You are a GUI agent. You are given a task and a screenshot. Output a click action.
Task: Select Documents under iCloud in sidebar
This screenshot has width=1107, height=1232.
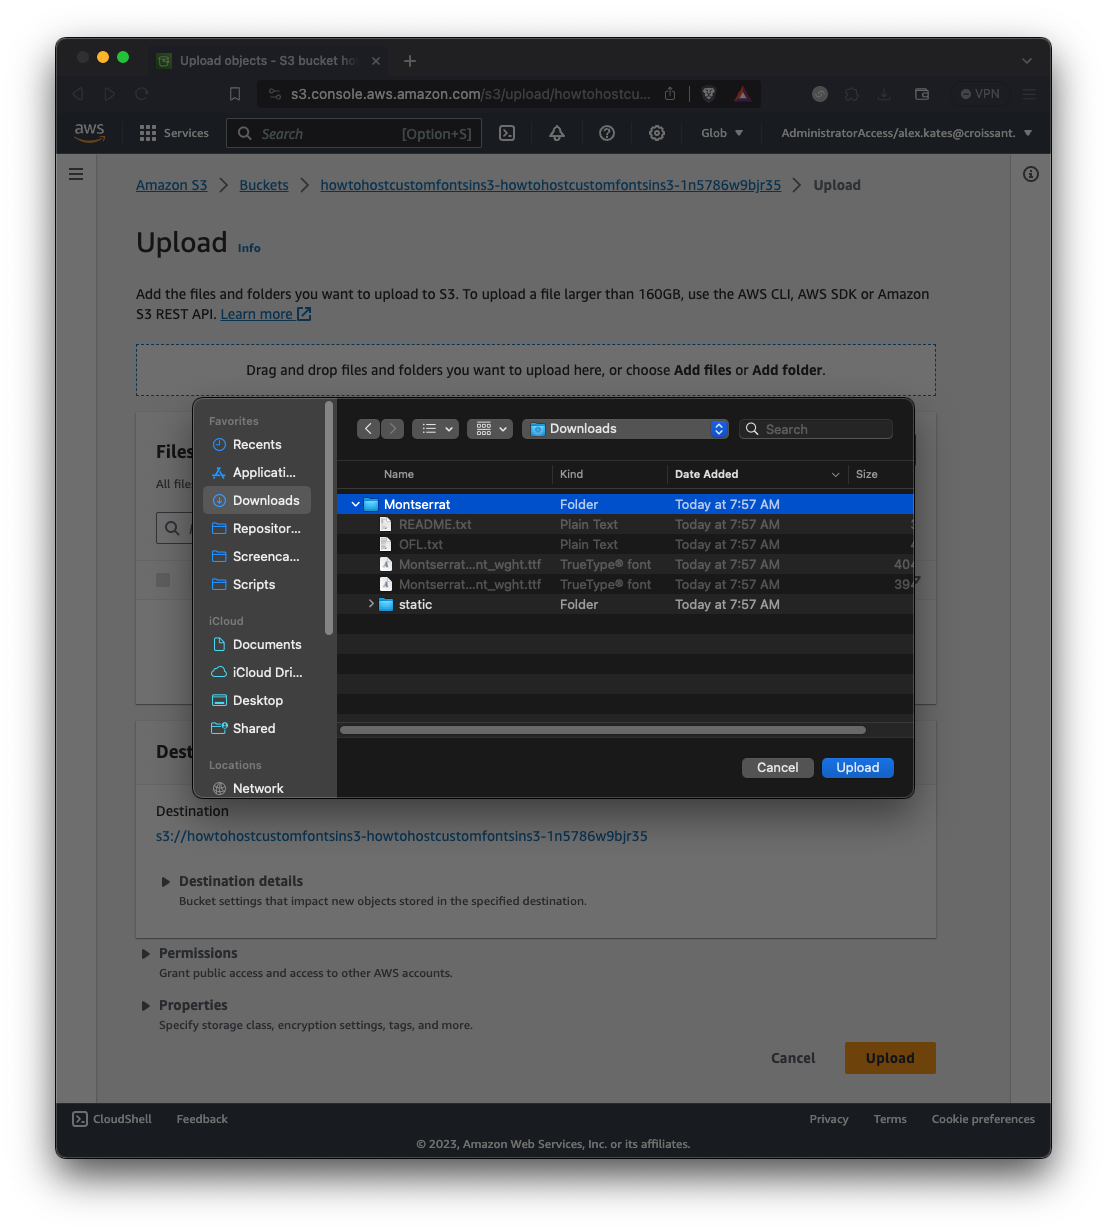coord(257,644)
